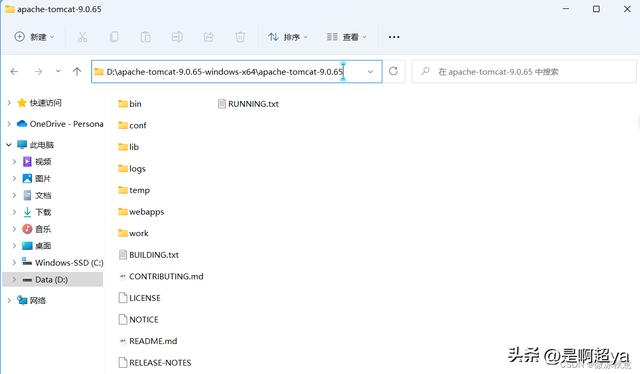
Task: Select the logs folder icon
Action: tap(123, 169)
